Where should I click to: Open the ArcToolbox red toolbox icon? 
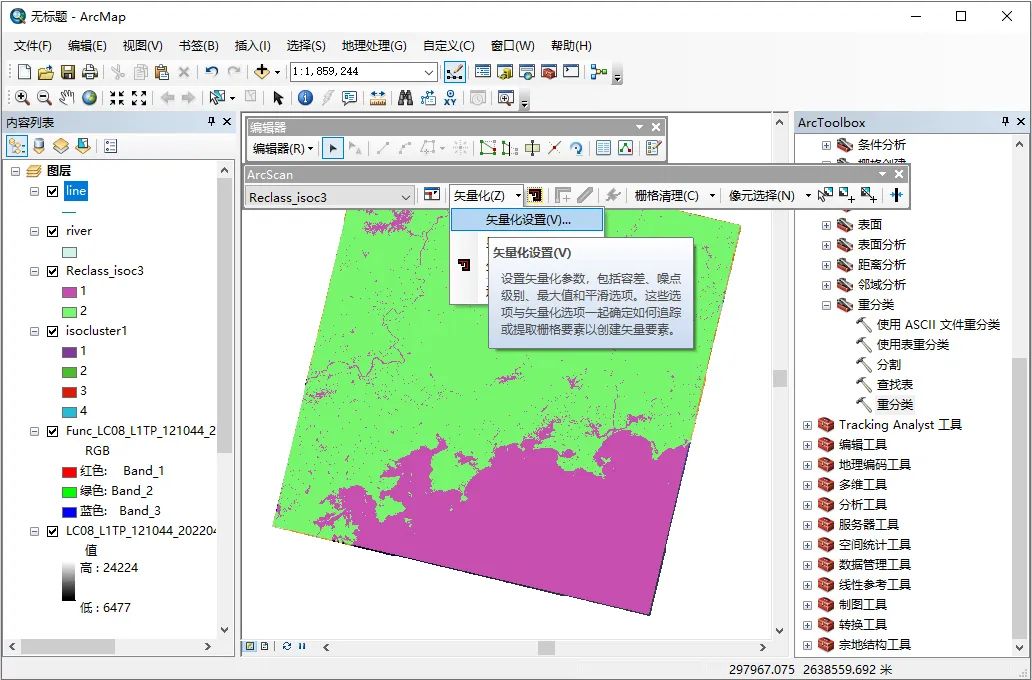point(548,71)
